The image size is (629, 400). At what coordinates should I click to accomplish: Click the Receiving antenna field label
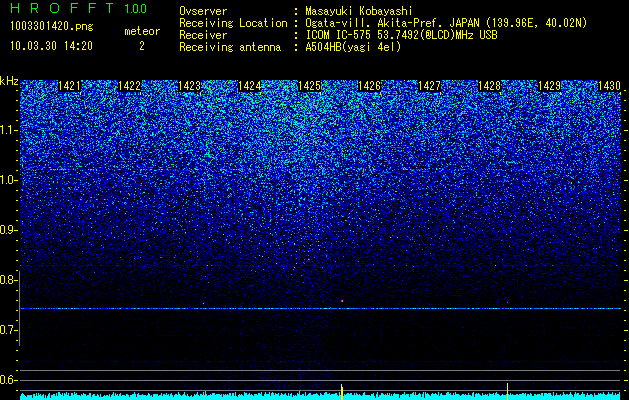tap(230, 47)
